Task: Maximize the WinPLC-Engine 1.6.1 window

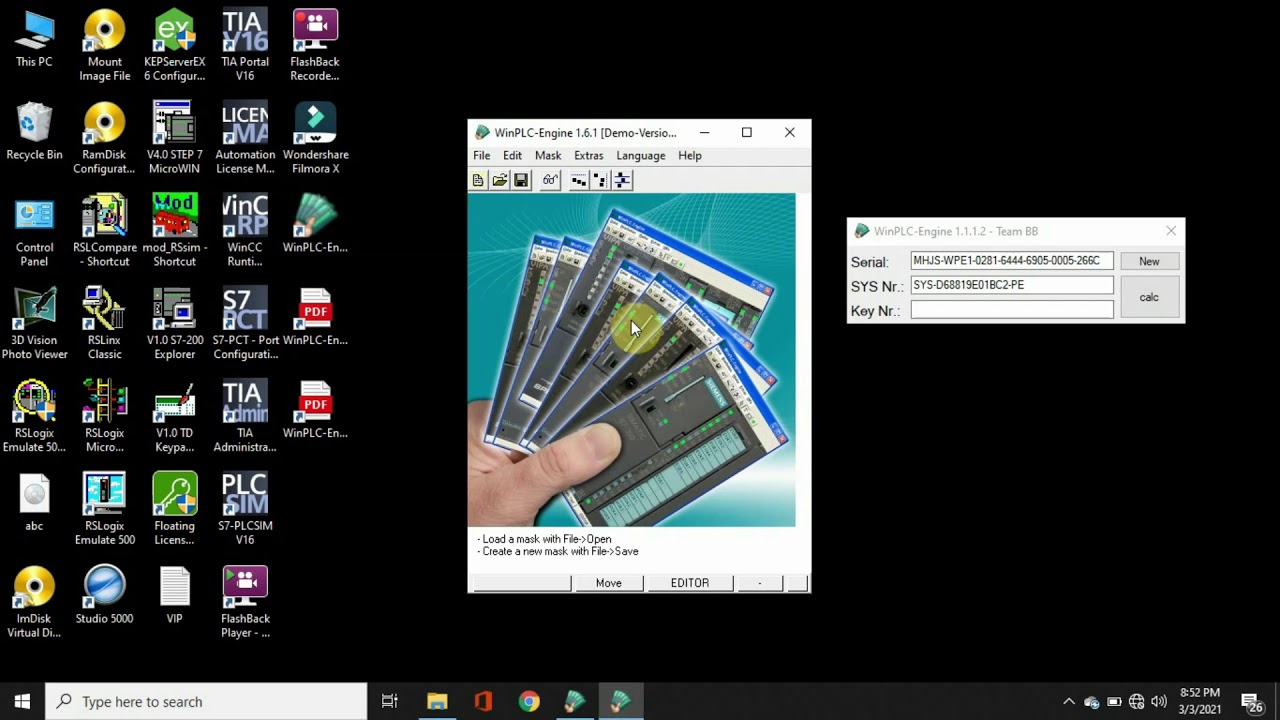Action: pyautogui.click(x=746, y=132)
